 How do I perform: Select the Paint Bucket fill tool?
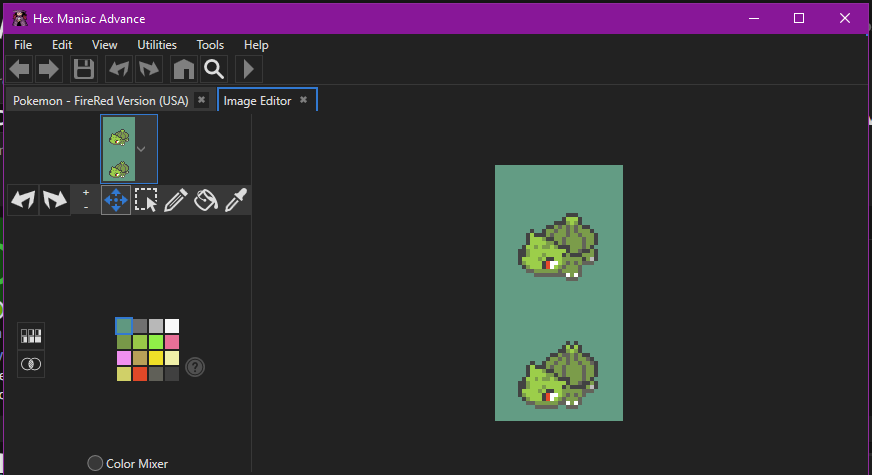tap(206, 201)
